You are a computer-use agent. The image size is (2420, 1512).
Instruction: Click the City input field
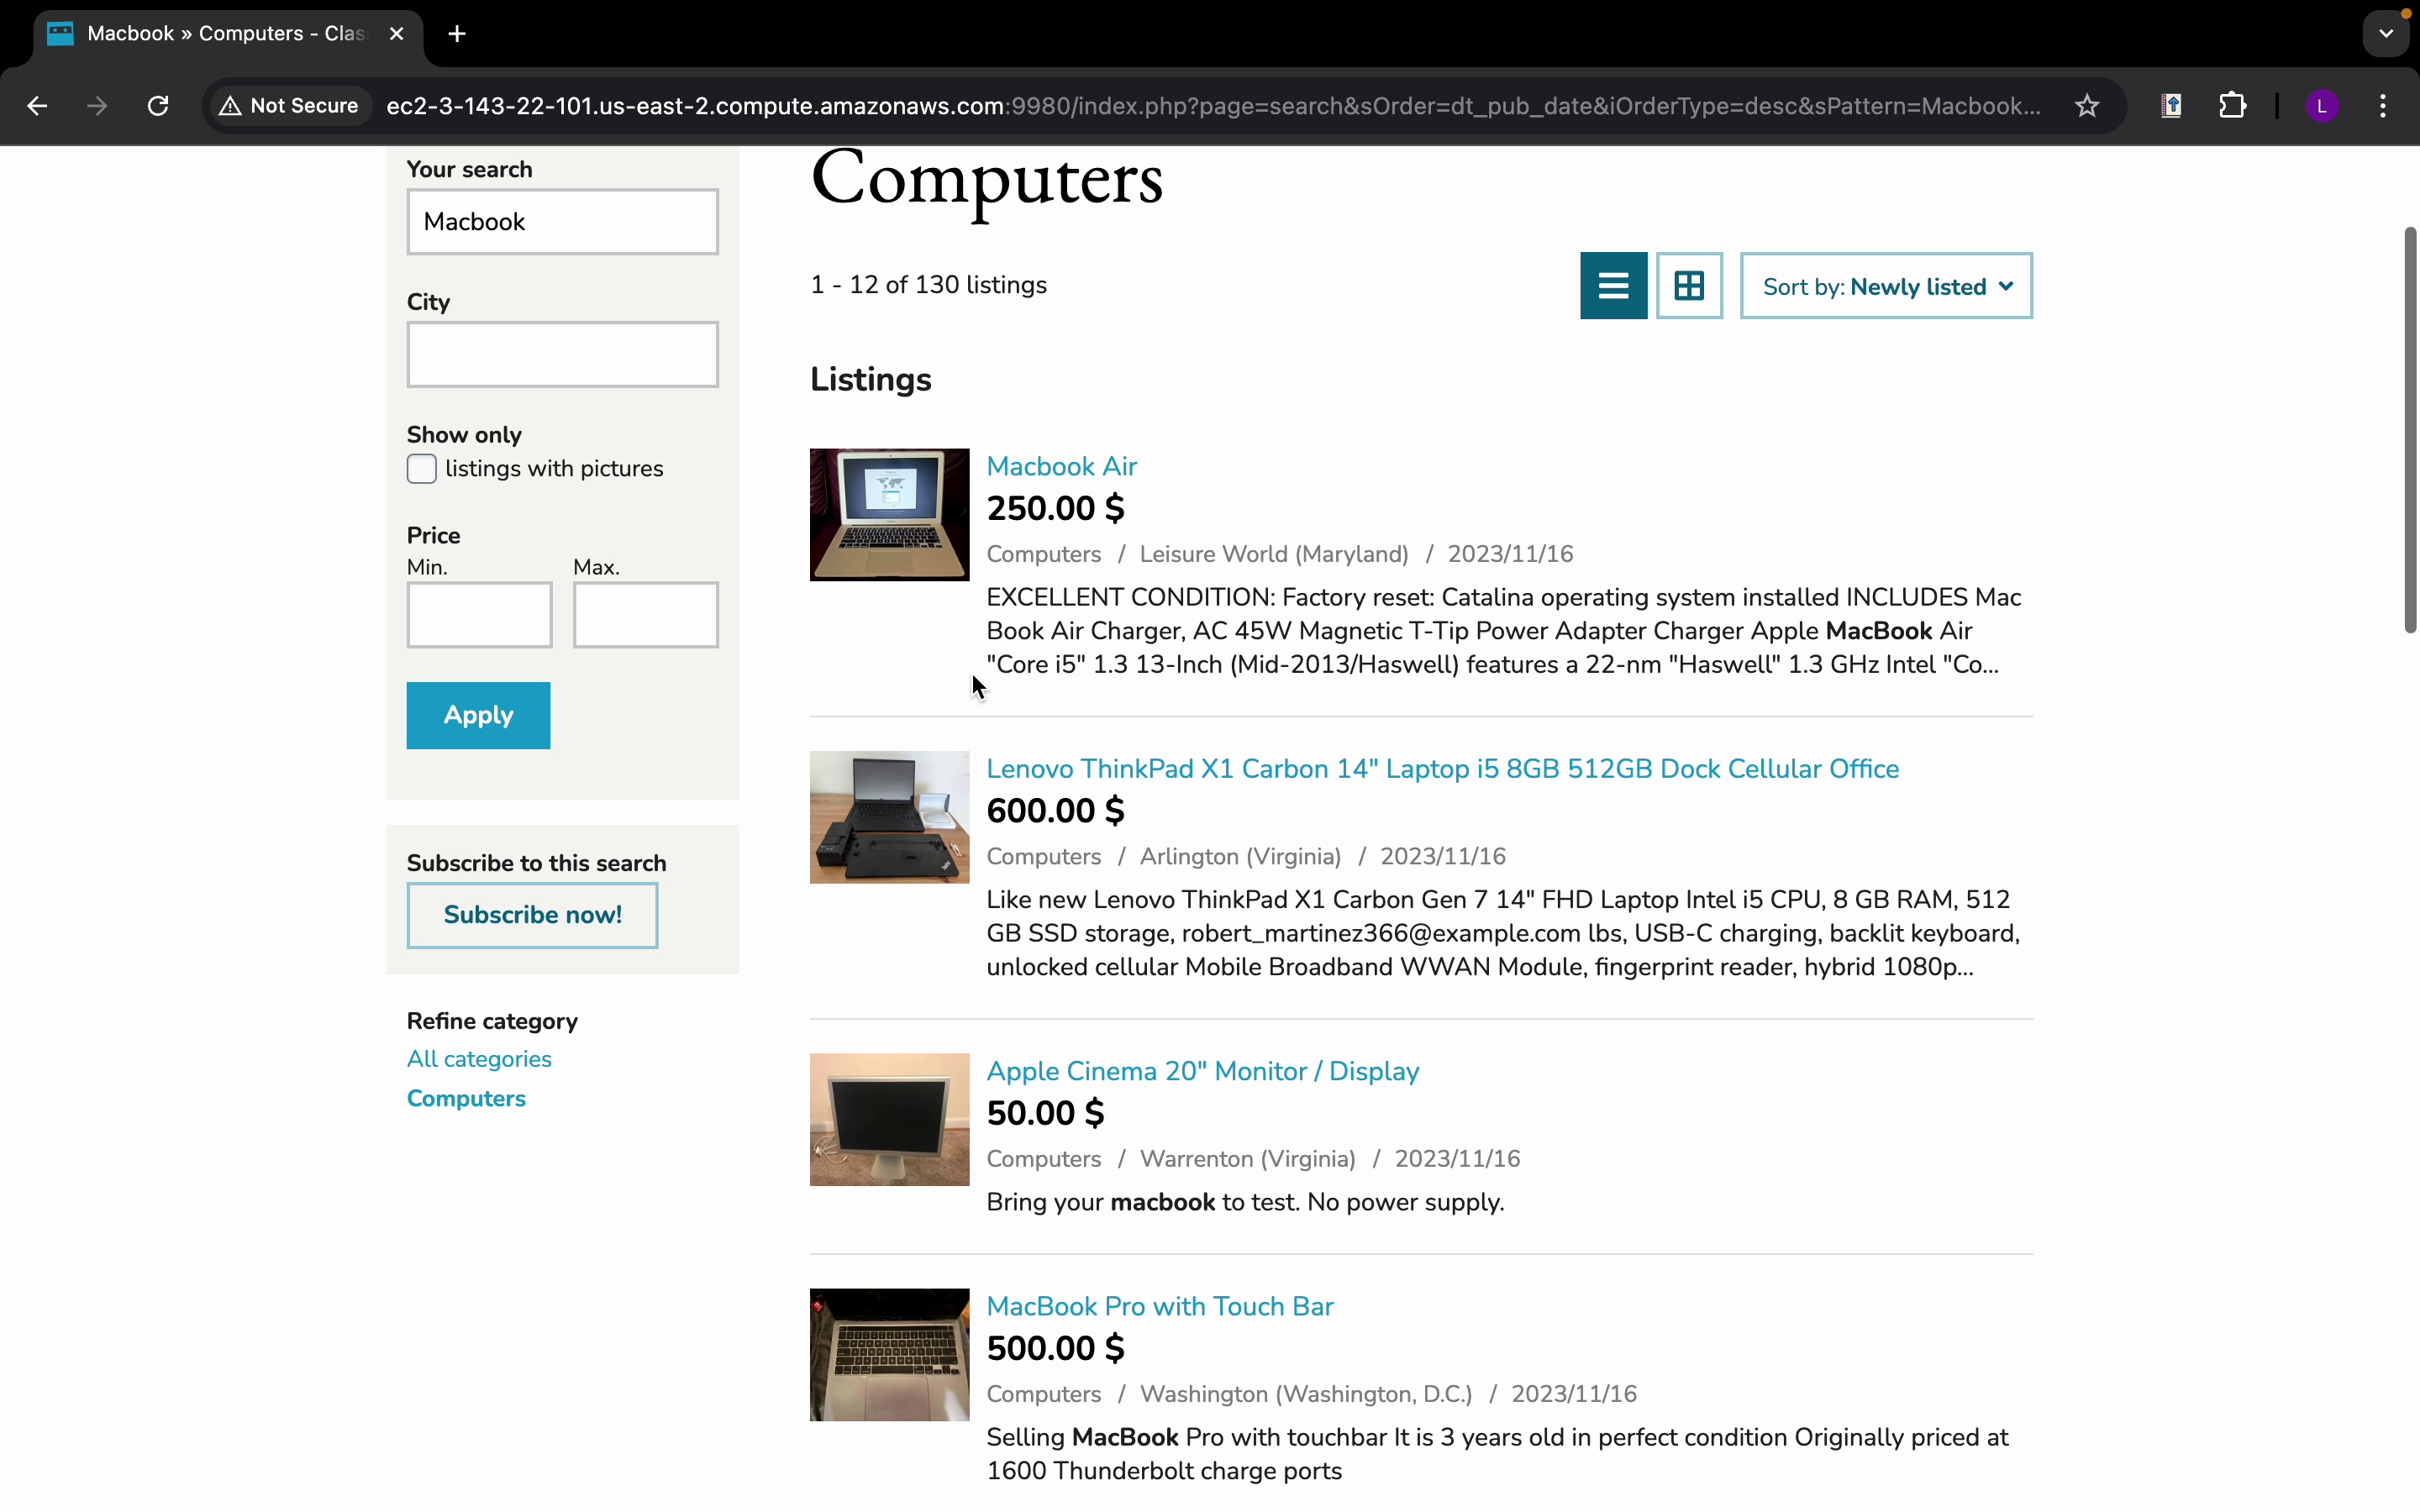[x=562, y=355]
